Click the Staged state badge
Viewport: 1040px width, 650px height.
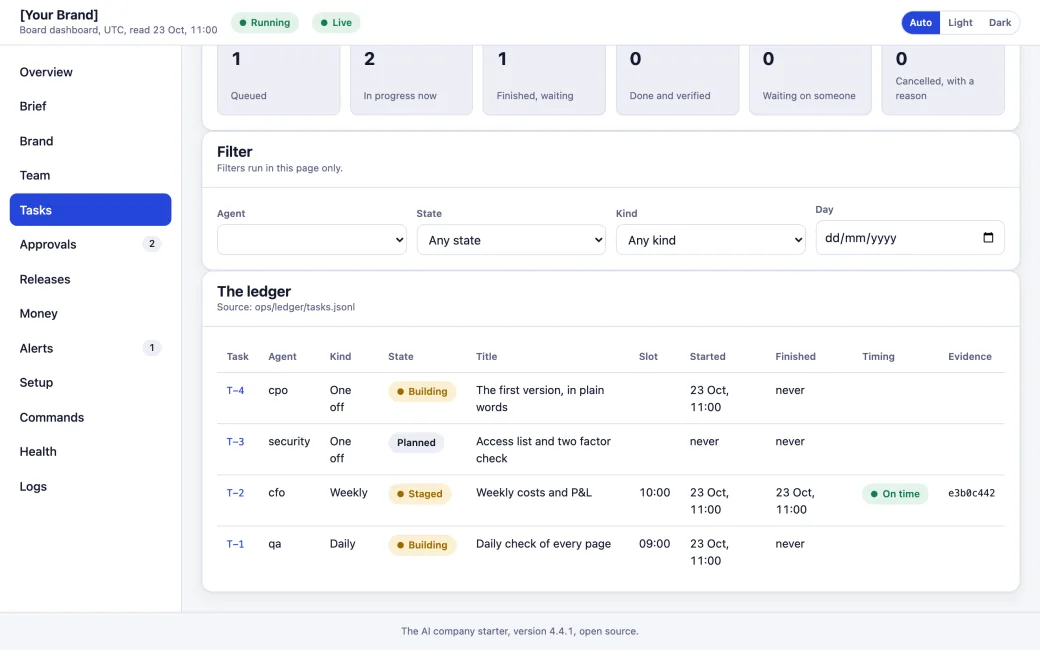point(419,493)
